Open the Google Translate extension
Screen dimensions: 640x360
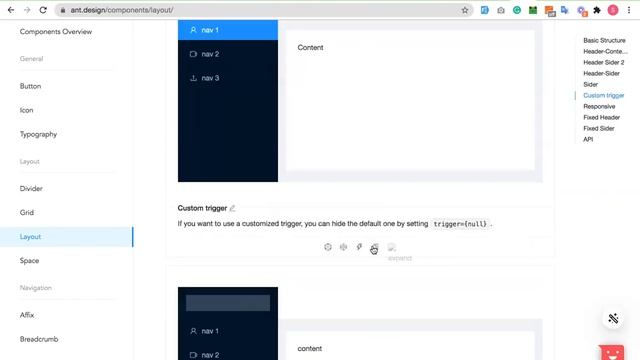tap(565, 10)
